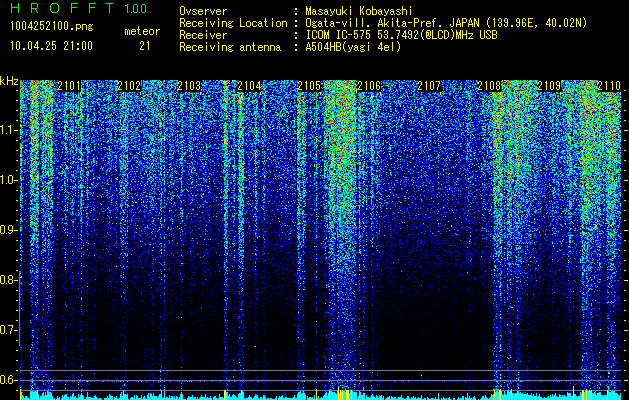Select the file name 1004252100.png

pyautogui.click(x=52, y=27)
